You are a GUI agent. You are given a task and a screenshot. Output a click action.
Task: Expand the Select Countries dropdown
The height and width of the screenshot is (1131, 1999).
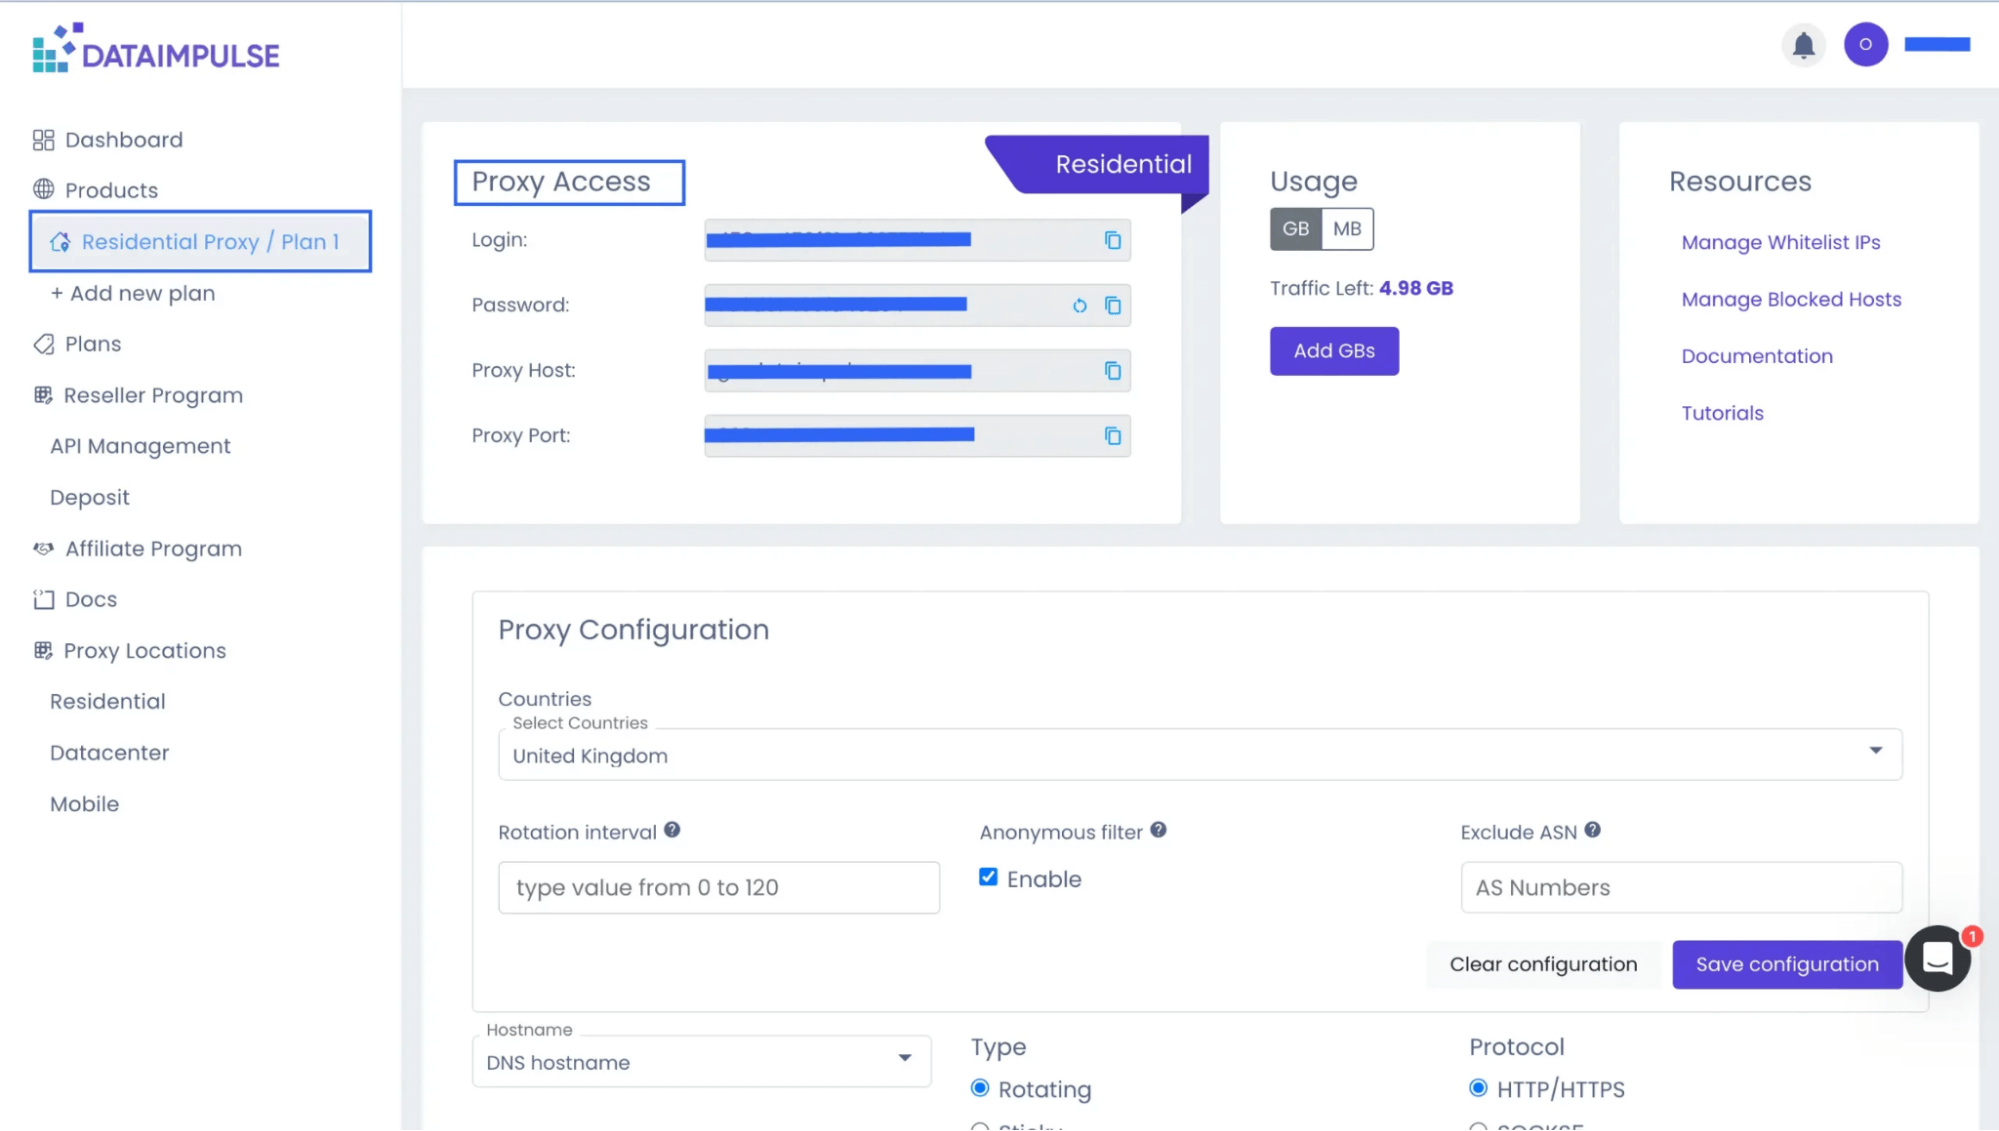pyautogui.click(x=1875, y=751)
